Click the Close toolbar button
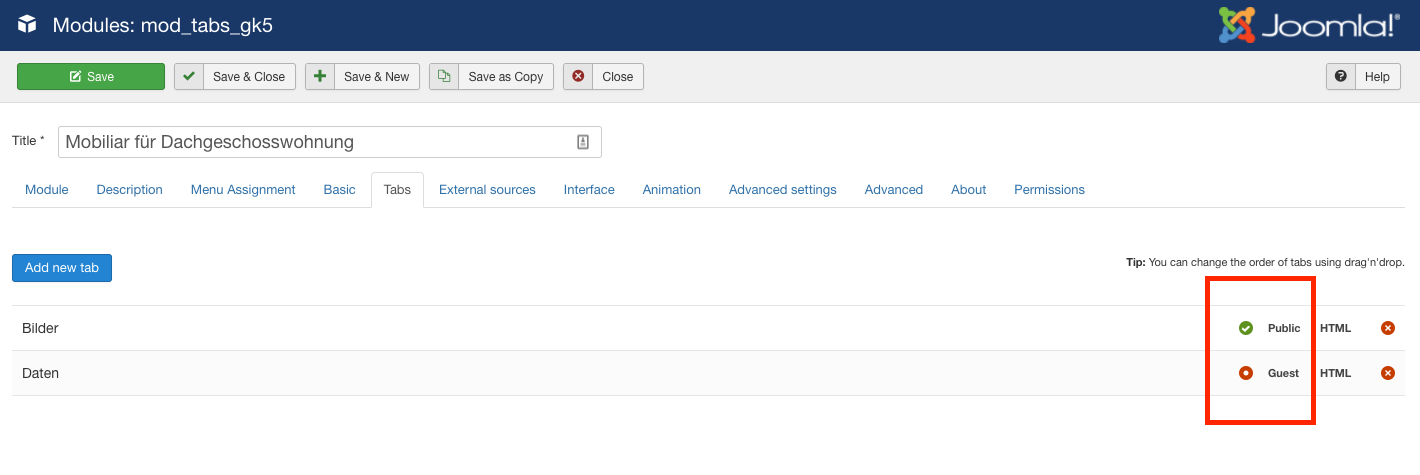The height and width of the screenshot is (475, 1420). (x=603, y=77)
